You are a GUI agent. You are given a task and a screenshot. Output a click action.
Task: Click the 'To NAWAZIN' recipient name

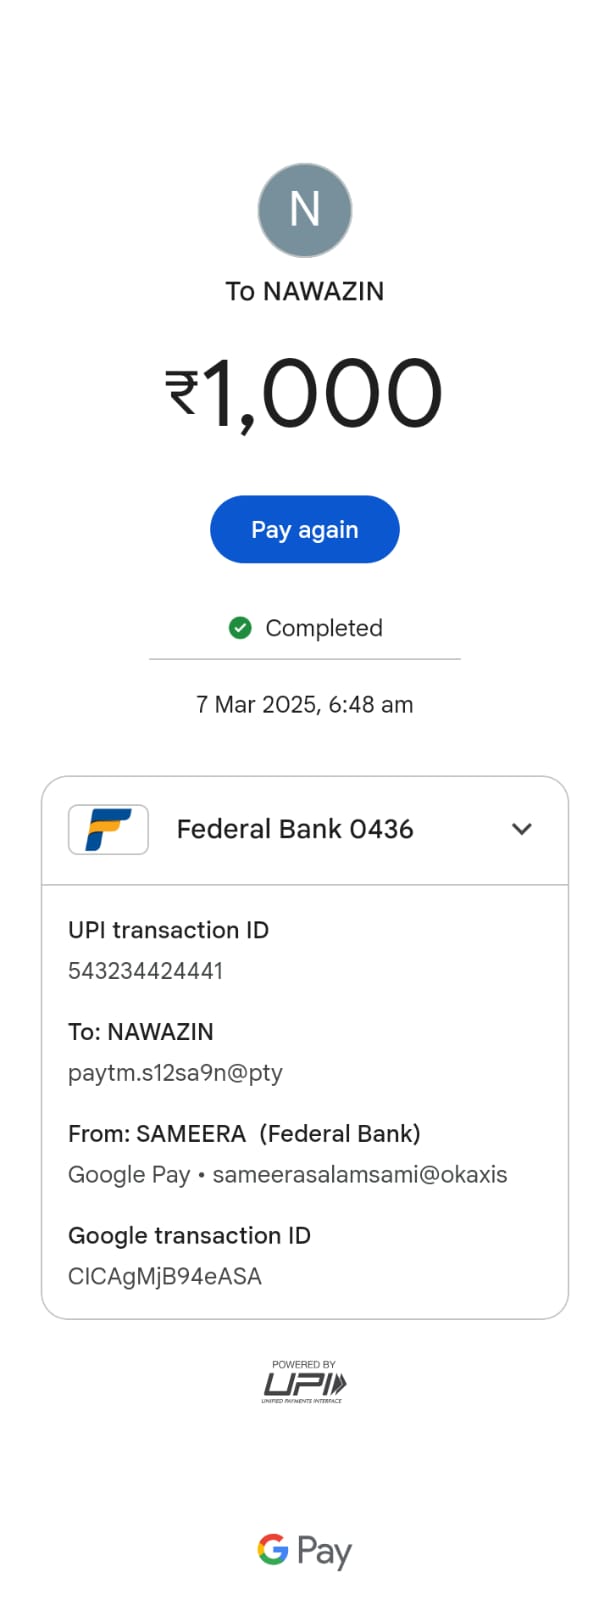pyautogui.click(x=304, y=291)
